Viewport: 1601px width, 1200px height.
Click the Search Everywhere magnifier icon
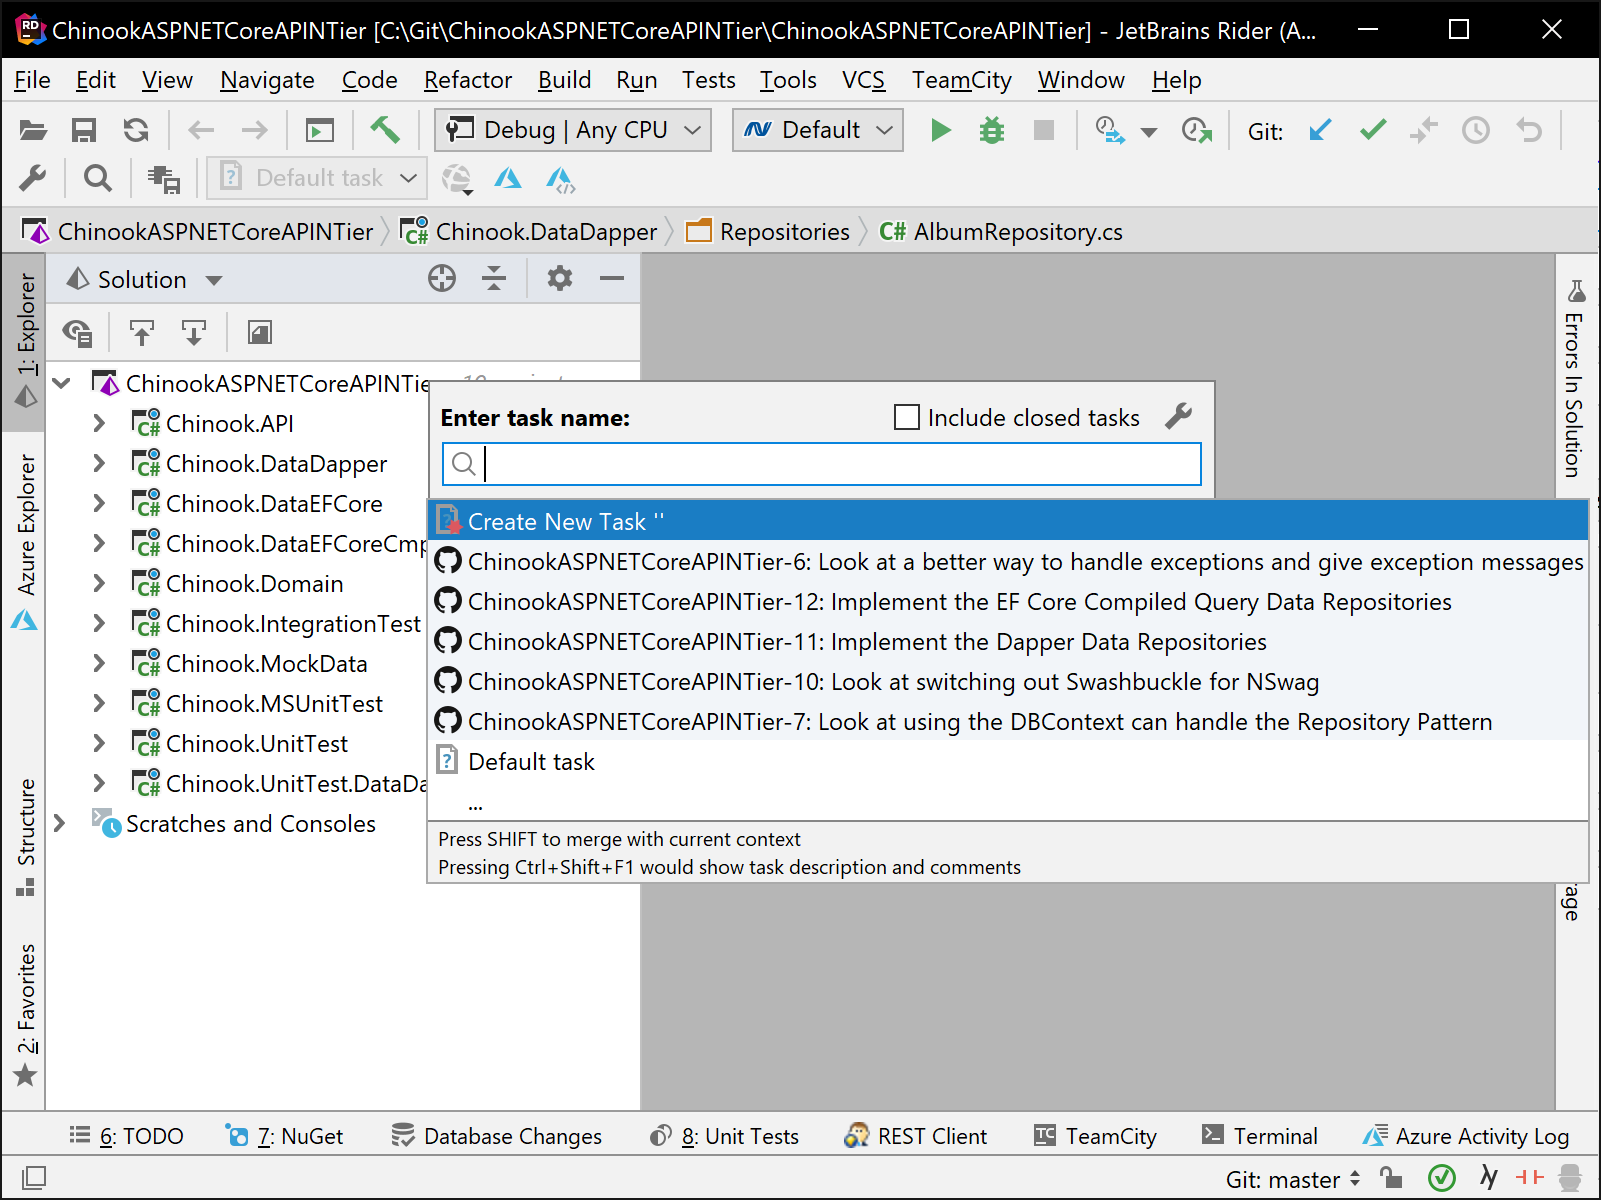click(x=97, y=178)
